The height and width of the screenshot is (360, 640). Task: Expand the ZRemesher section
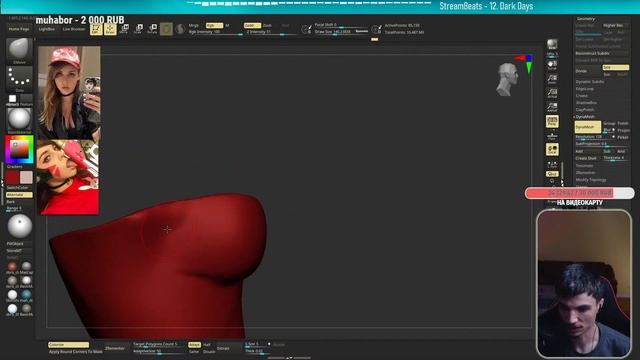coord(585,173)
